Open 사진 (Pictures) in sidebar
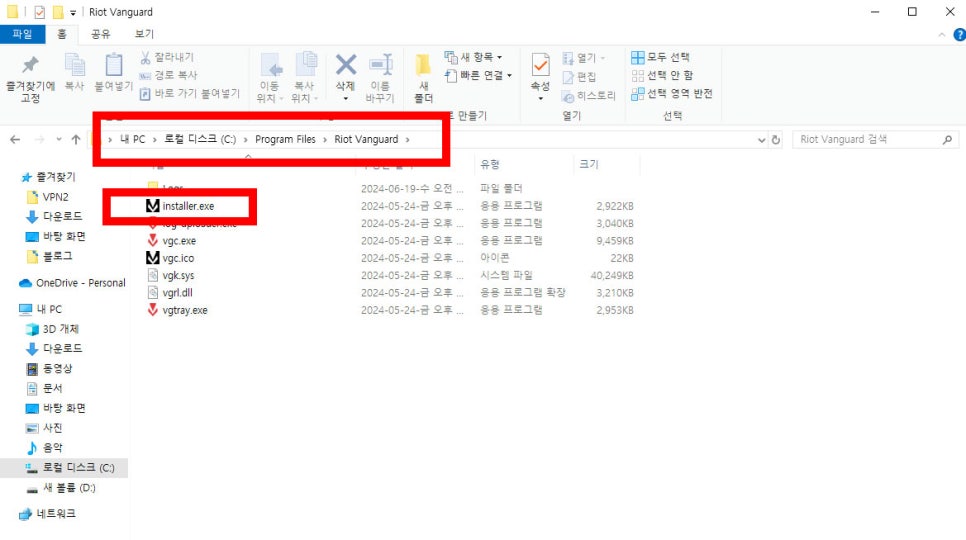Image resolution: width=966 pixels, height=540 pixels. point(44,428)
